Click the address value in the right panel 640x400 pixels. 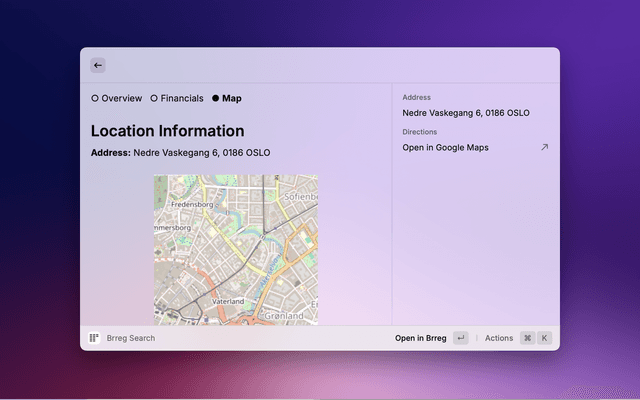(465, 113)
